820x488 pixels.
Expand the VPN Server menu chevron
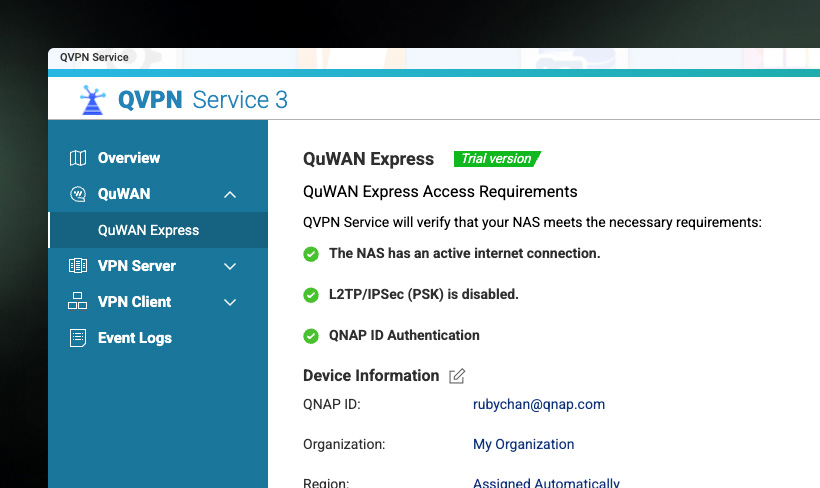[x=230, y=266]
